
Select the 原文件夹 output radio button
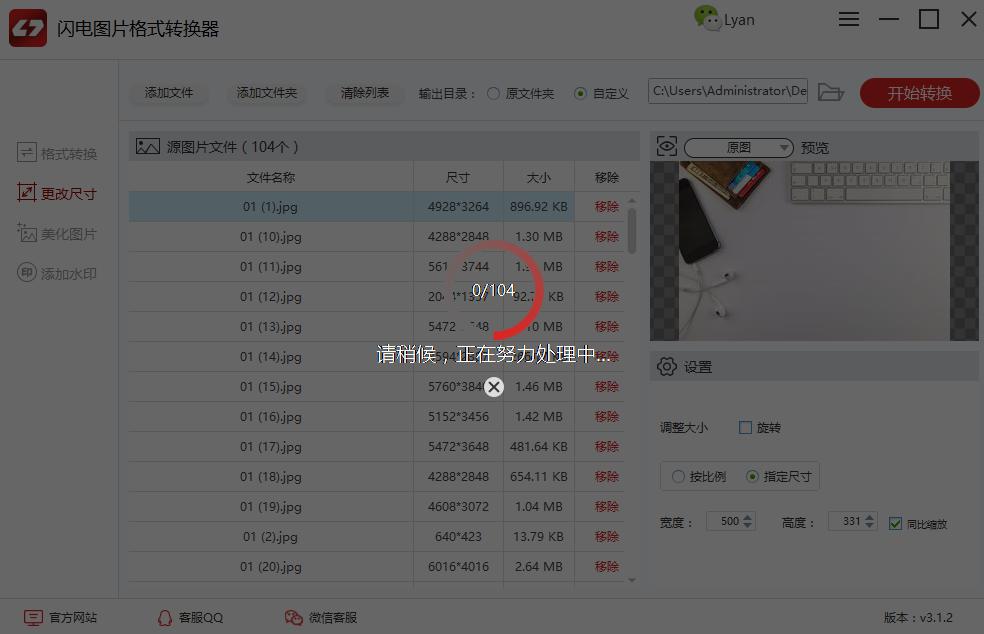(493, 93)
